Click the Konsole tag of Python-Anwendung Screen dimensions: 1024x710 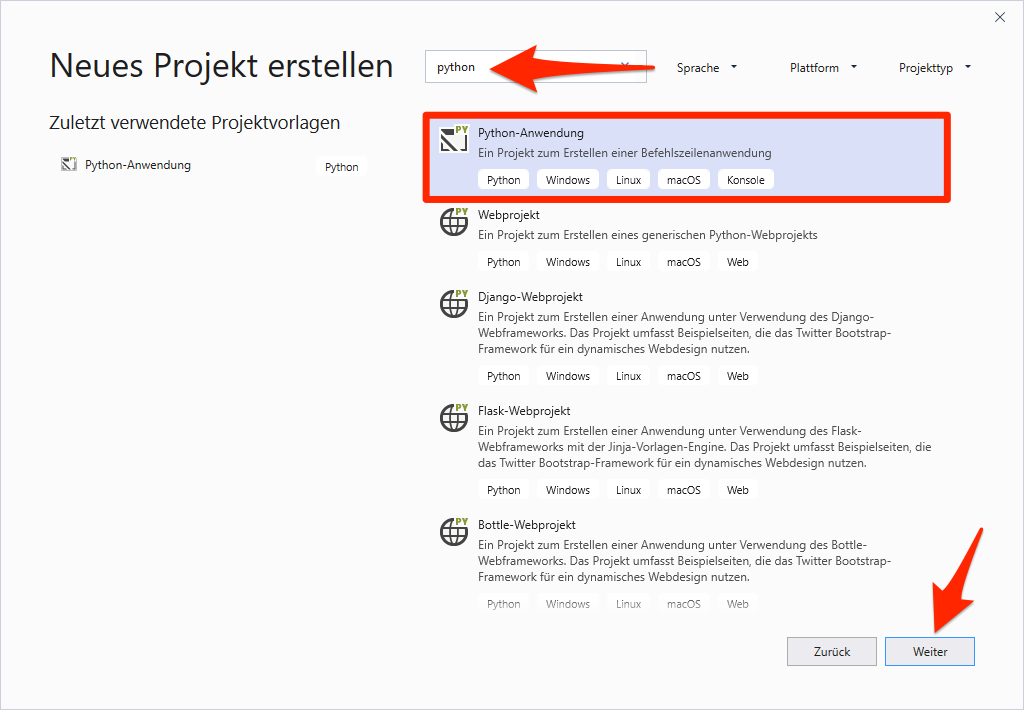click(745, 180)
